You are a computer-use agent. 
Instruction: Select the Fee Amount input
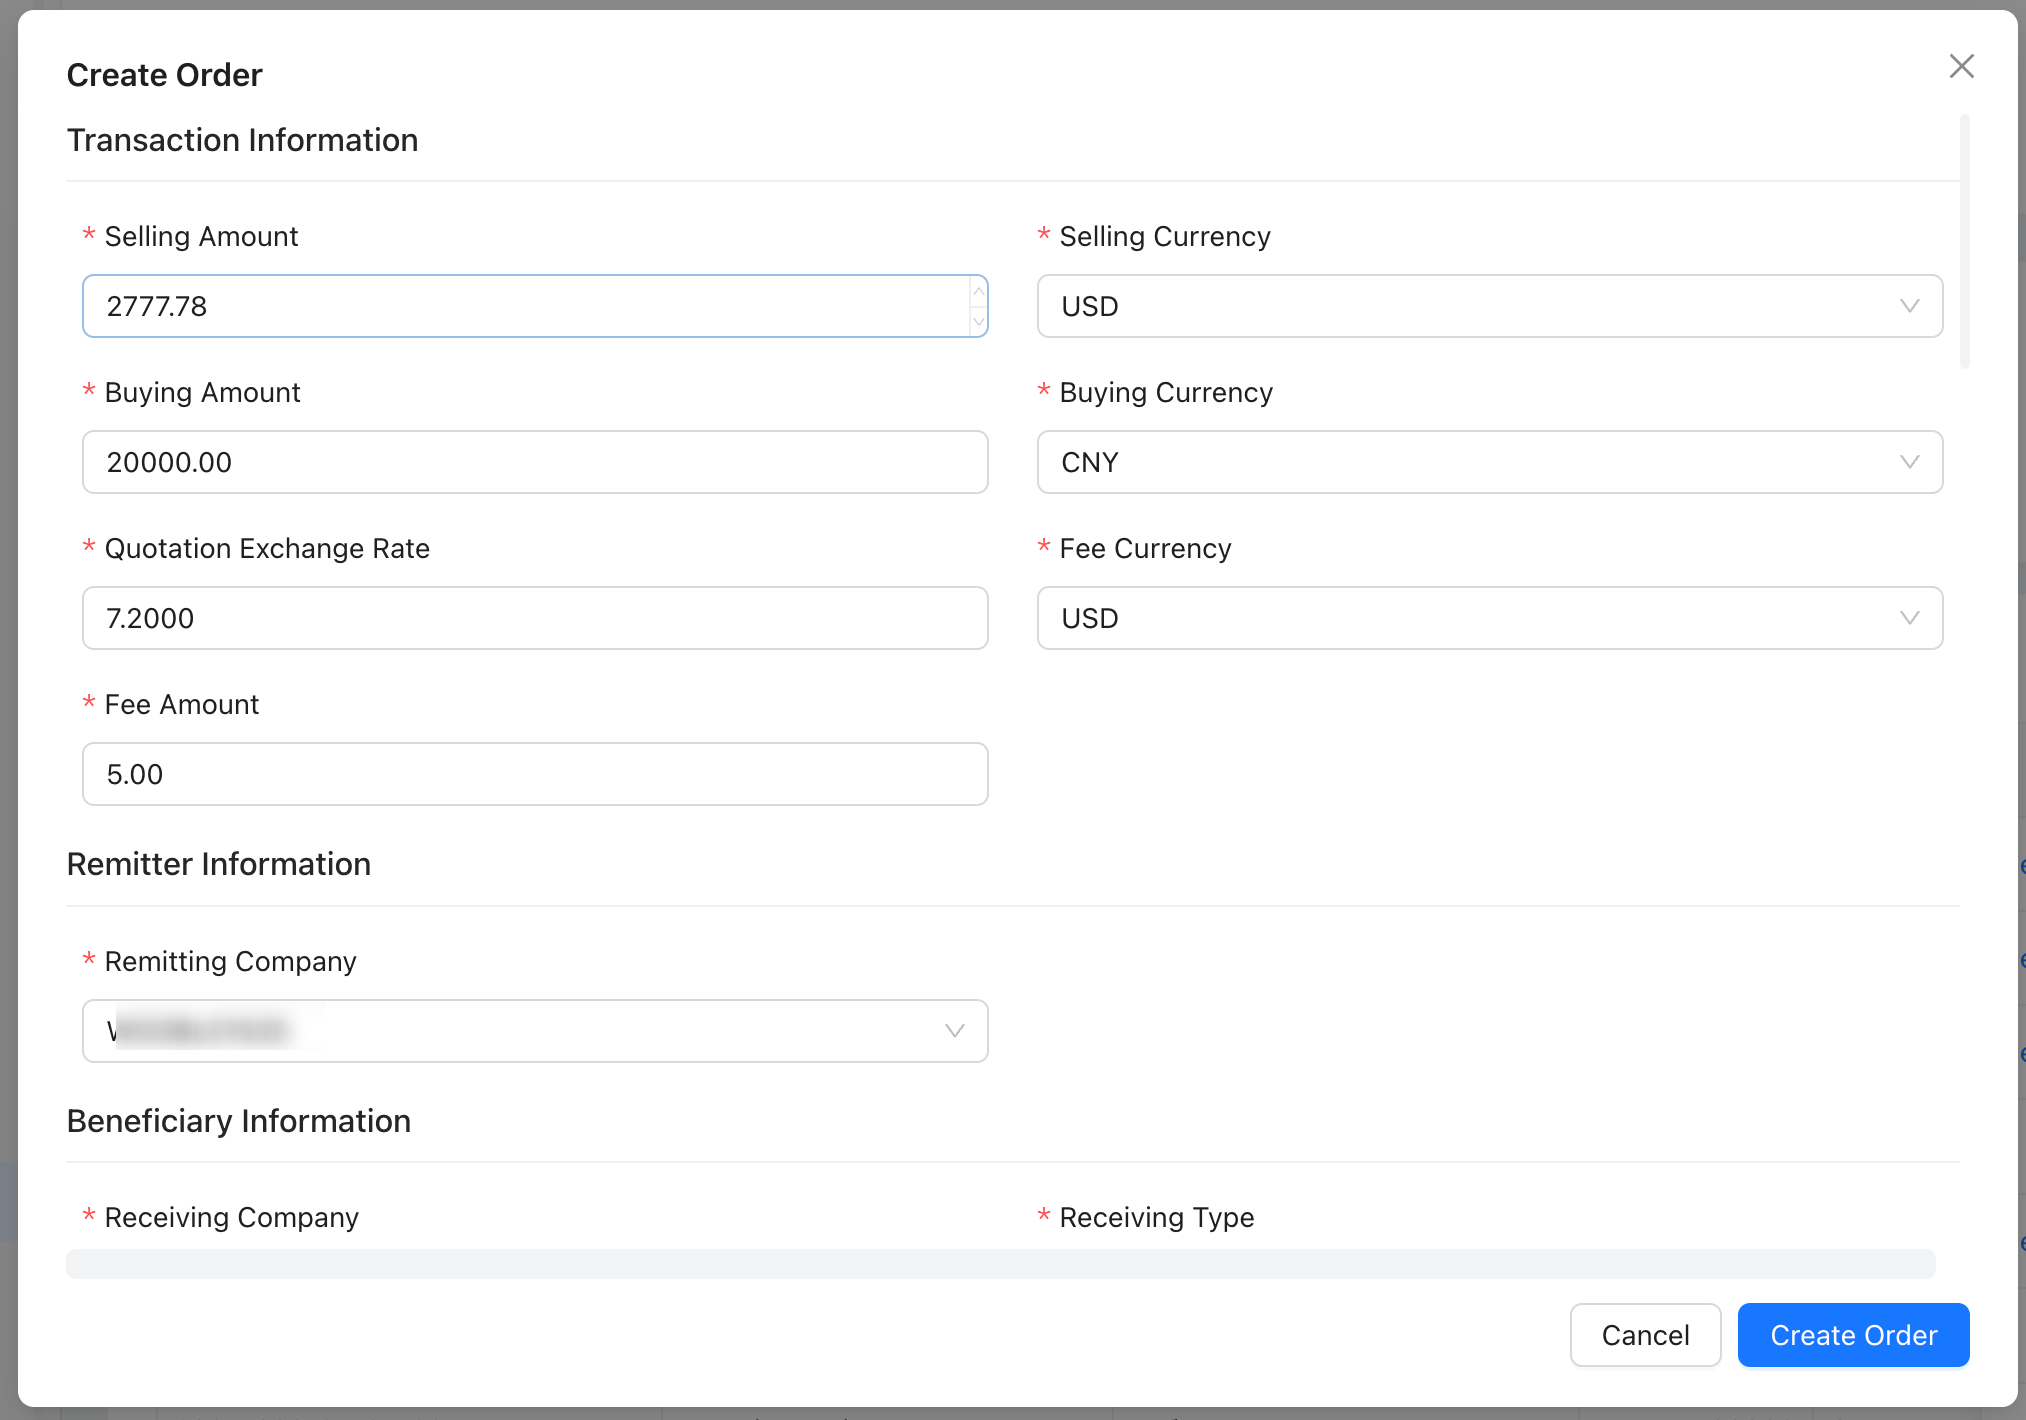tap(534, 774)
